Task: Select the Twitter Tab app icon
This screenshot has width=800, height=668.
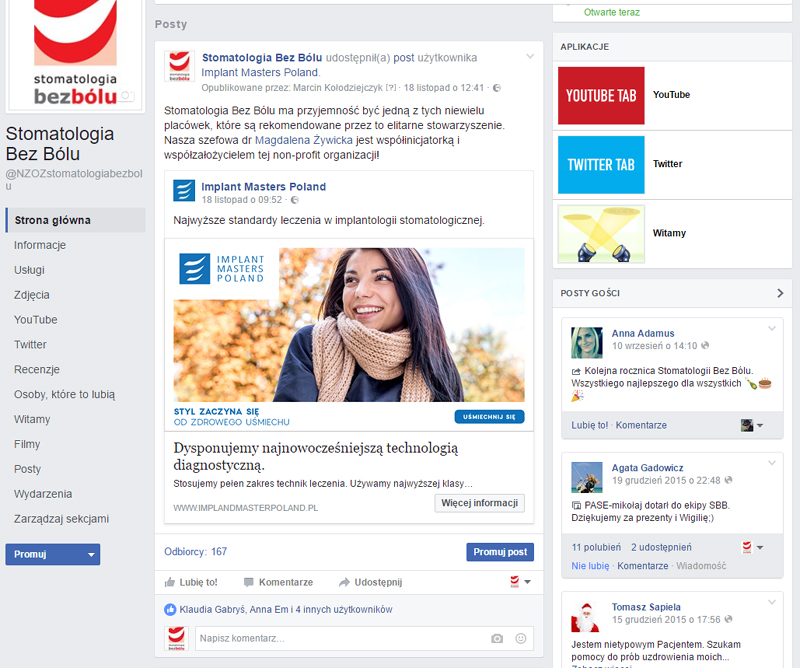Action: pos(600,164)
